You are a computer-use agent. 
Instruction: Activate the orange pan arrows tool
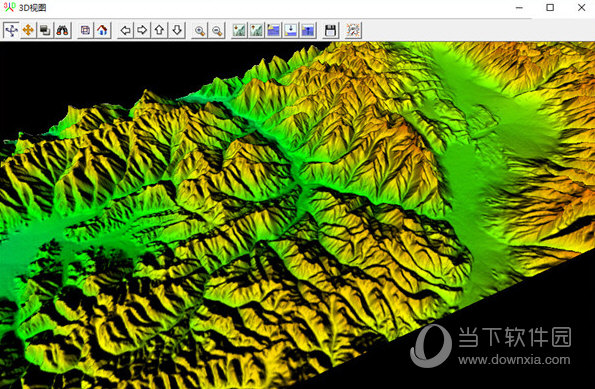28,30
